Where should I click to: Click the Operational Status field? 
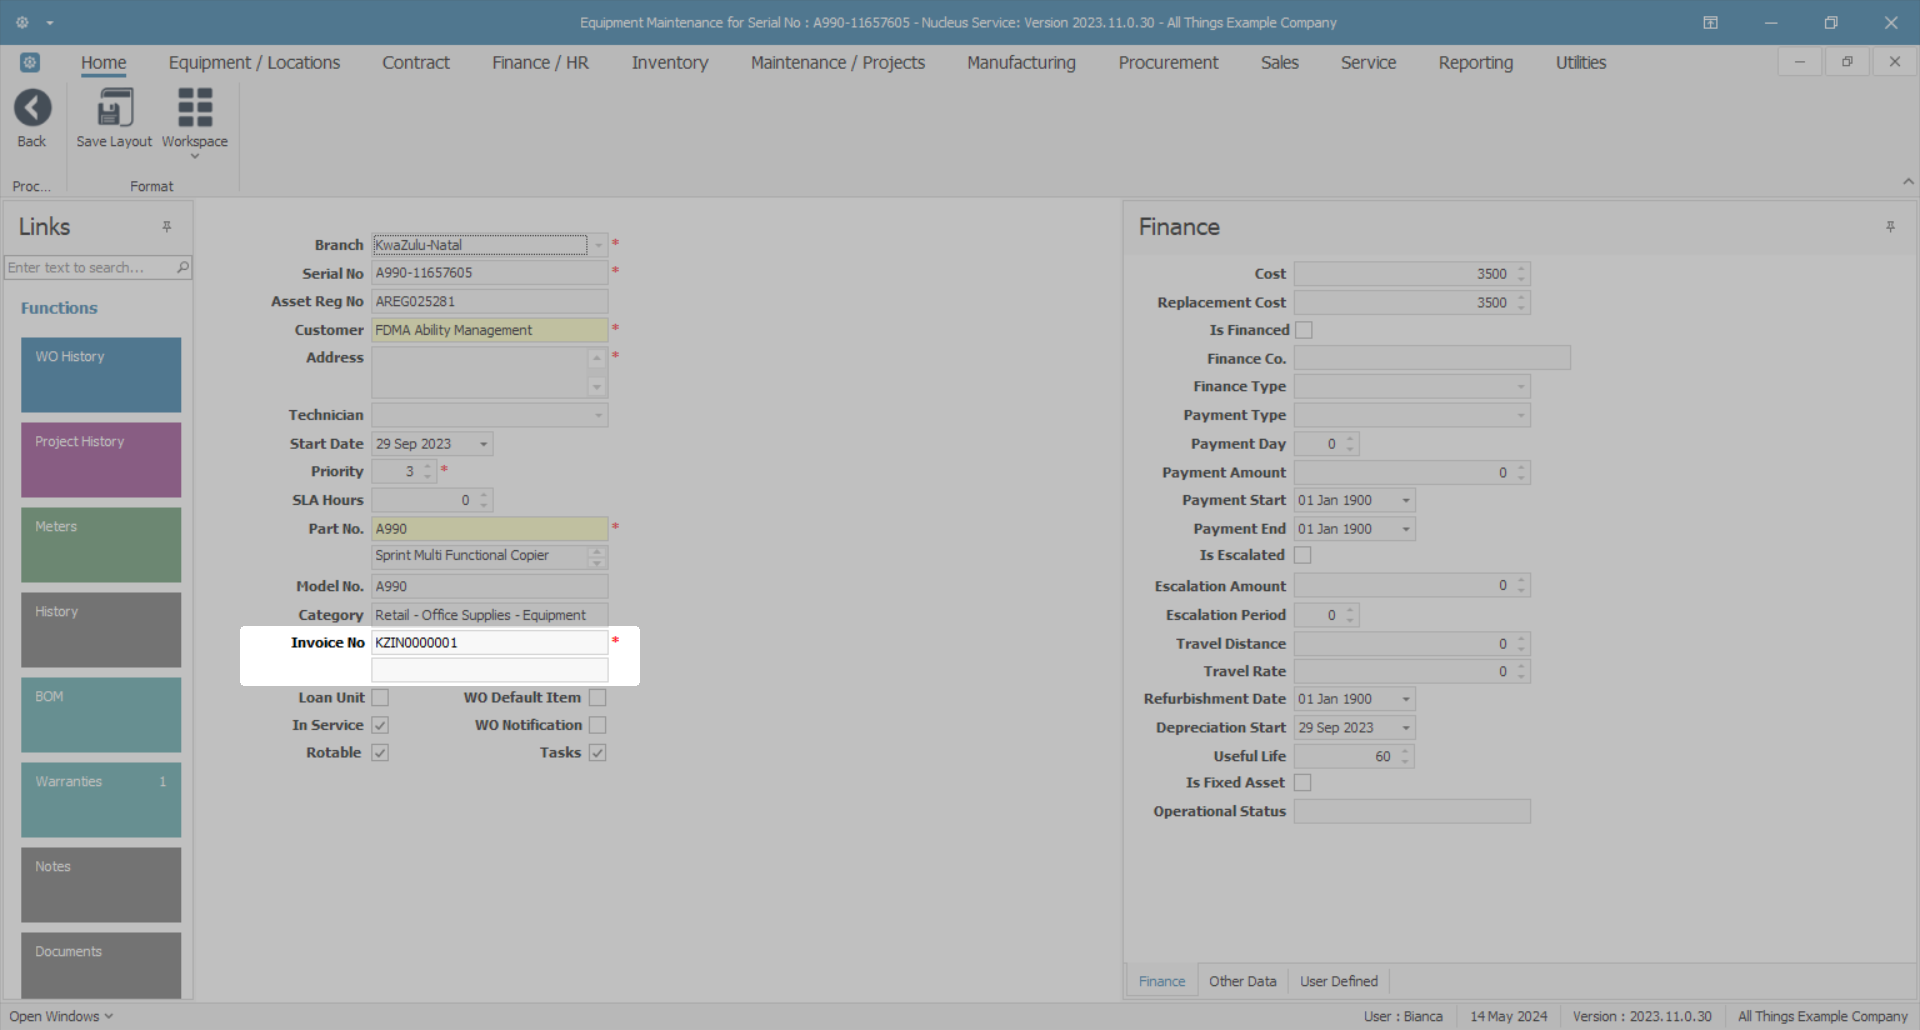1412,811
